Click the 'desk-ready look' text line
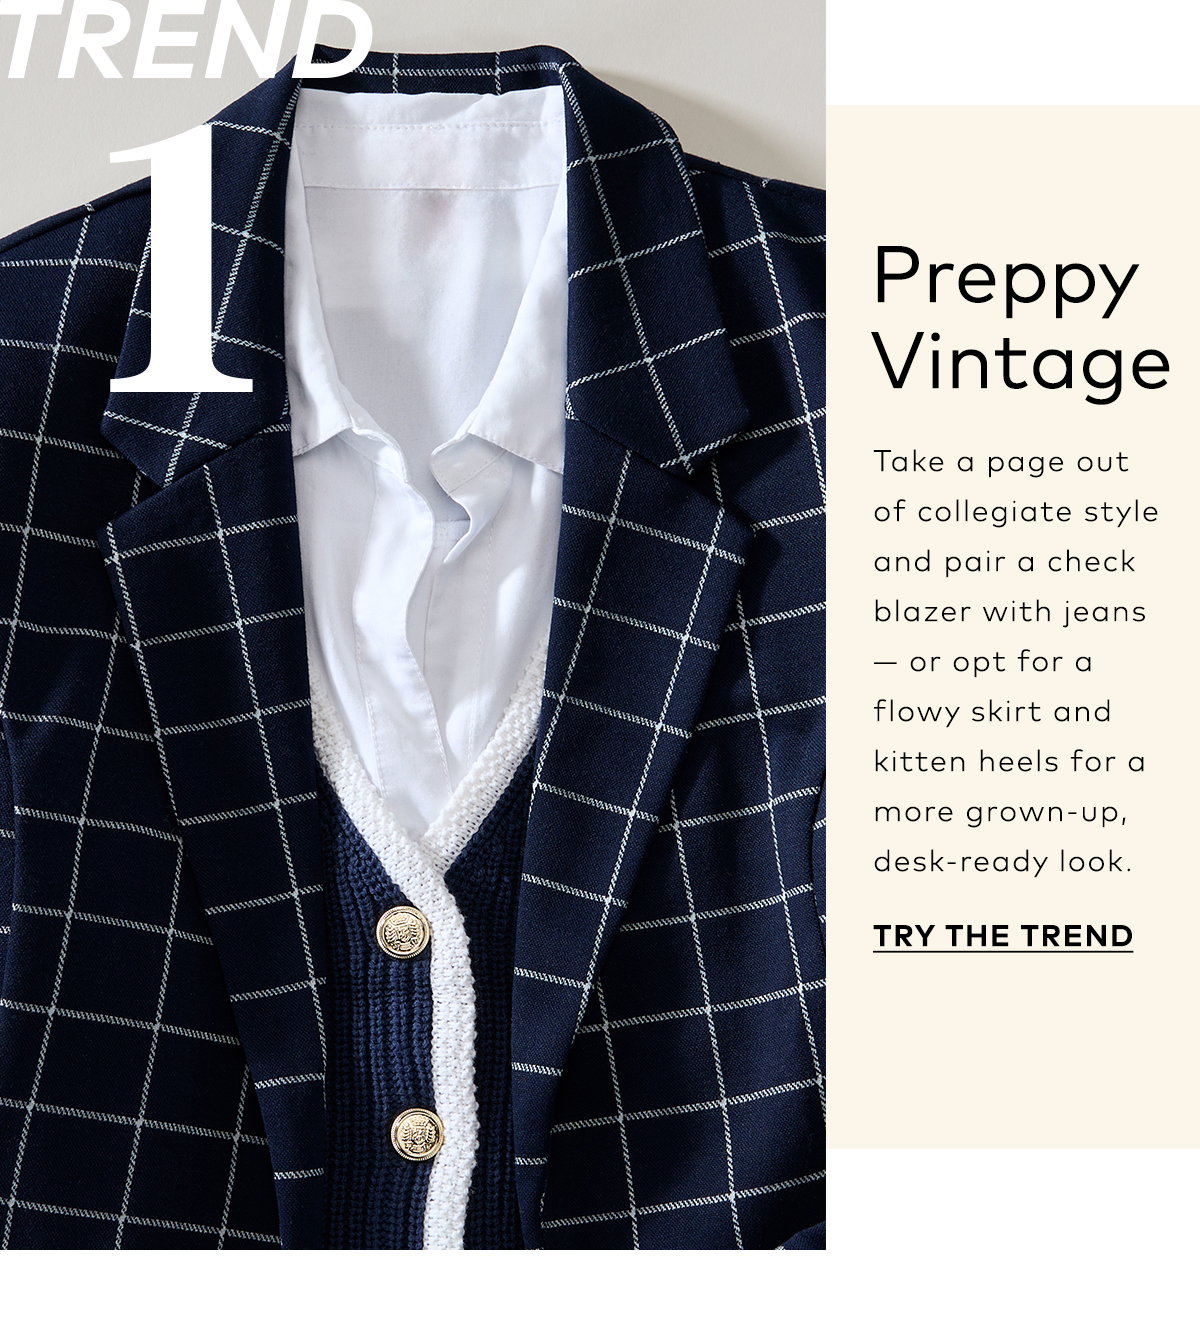Screen dimensions: 1200x1342 click(1003, 861)
